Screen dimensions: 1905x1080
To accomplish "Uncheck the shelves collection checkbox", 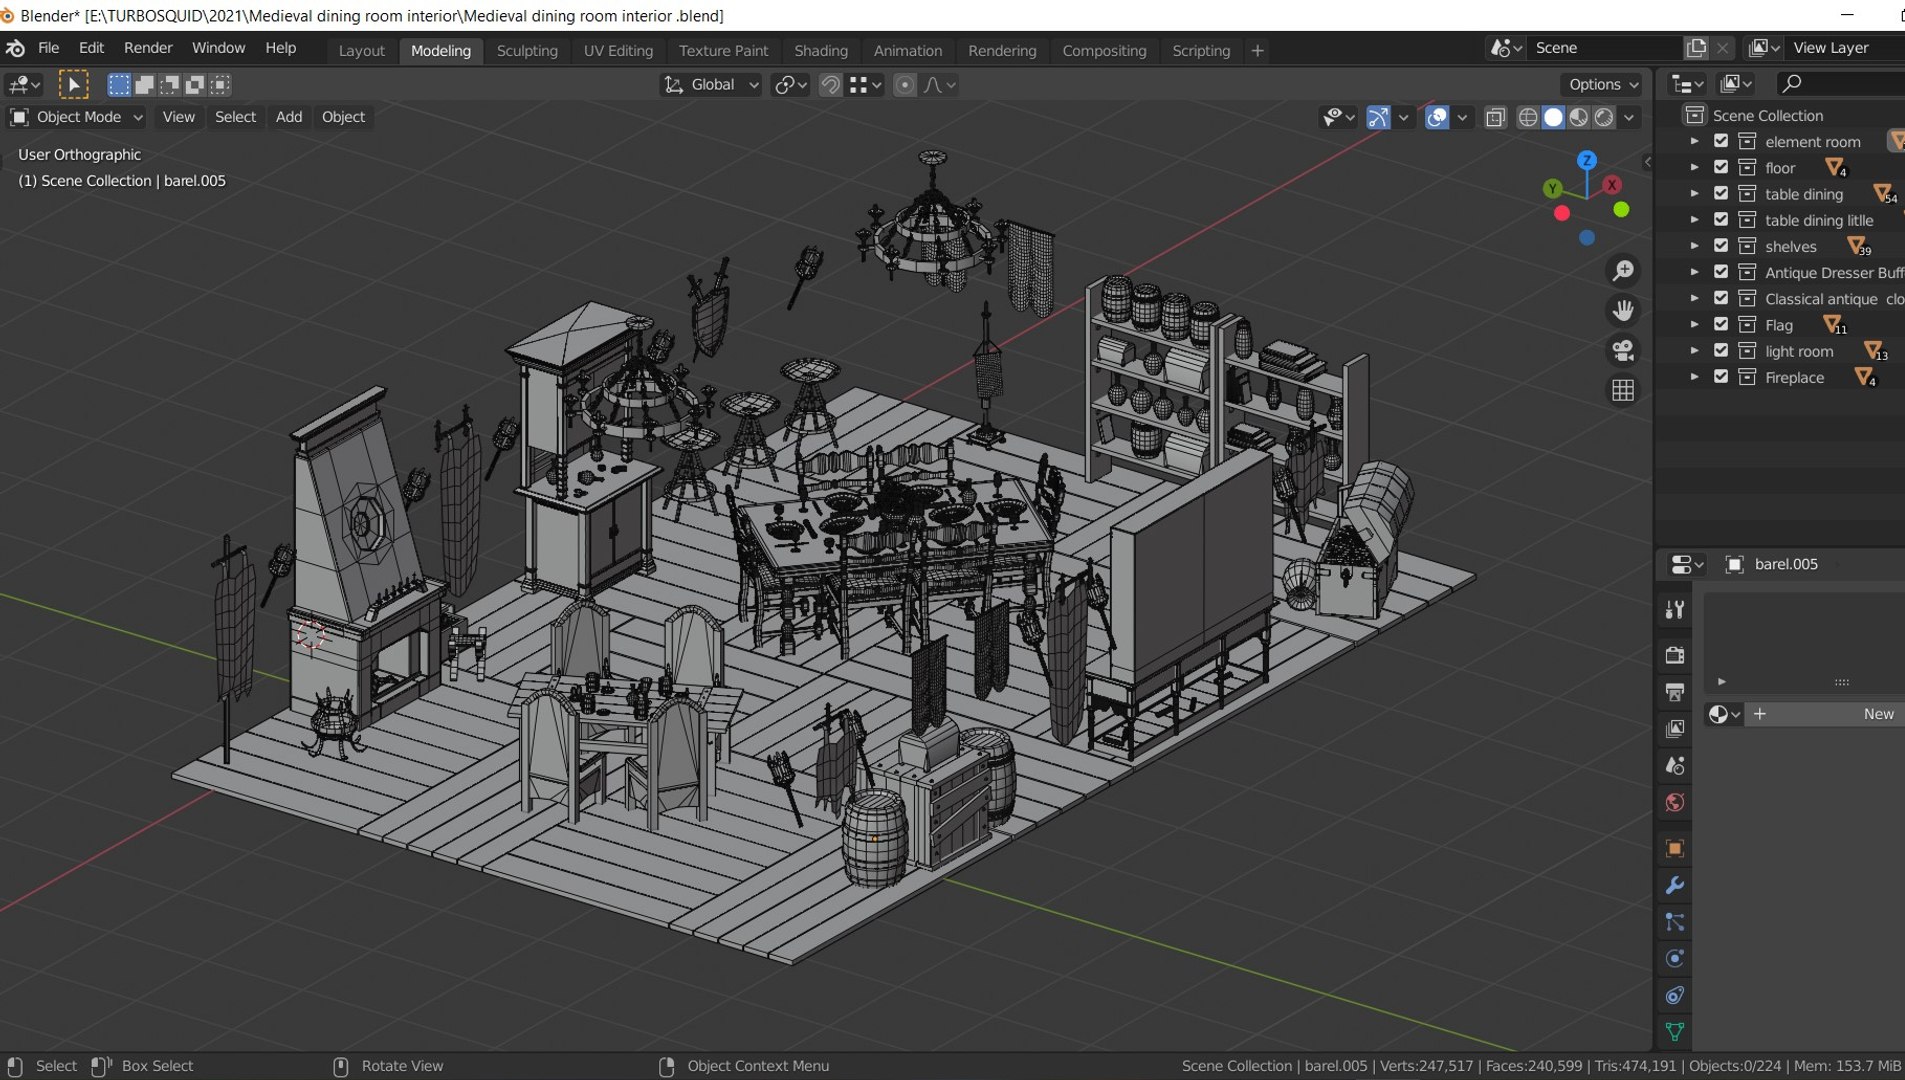I will tap(1721, 246).
